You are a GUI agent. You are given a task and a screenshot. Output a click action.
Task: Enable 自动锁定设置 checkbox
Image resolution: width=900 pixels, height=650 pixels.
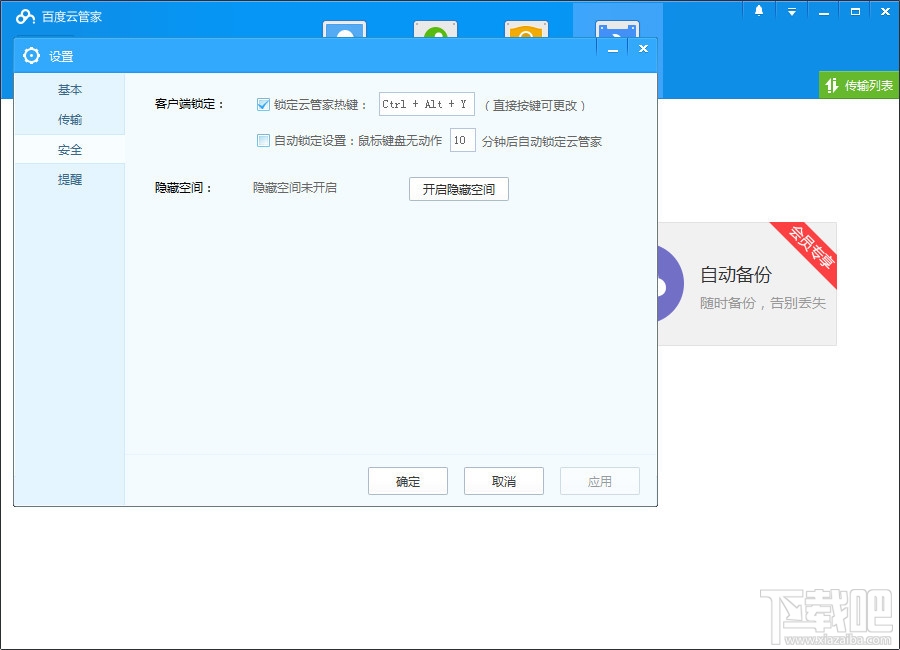(x=263, y=140)
